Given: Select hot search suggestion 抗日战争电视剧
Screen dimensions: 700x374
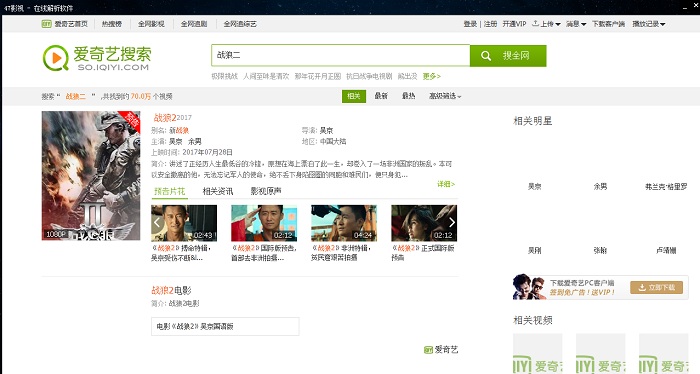Looking at the screenshot, I should tap(369, 76).
